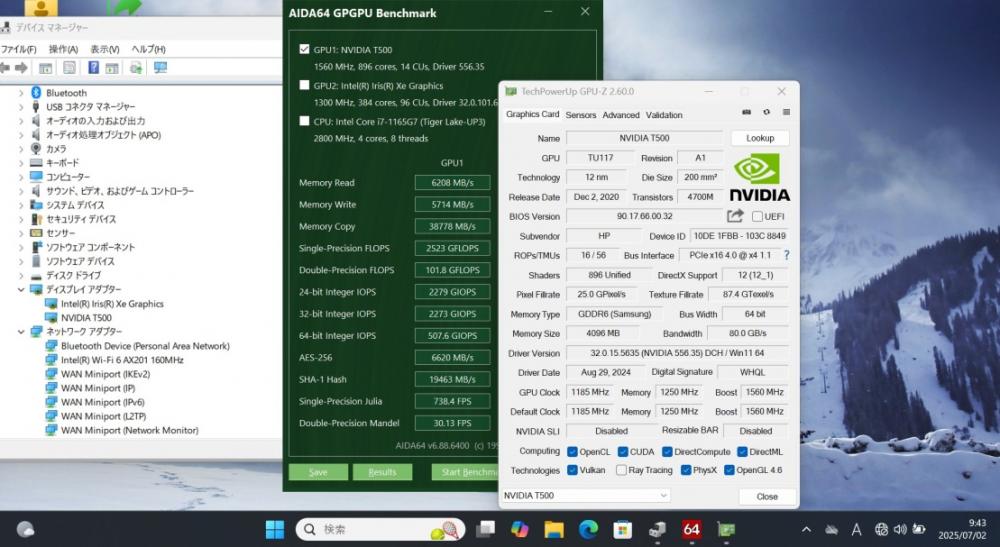Toggle the CPU Intel Core i7-1165G7 checkbox
The width and height of the screenshot is (1000, 547).
(304, 120)
